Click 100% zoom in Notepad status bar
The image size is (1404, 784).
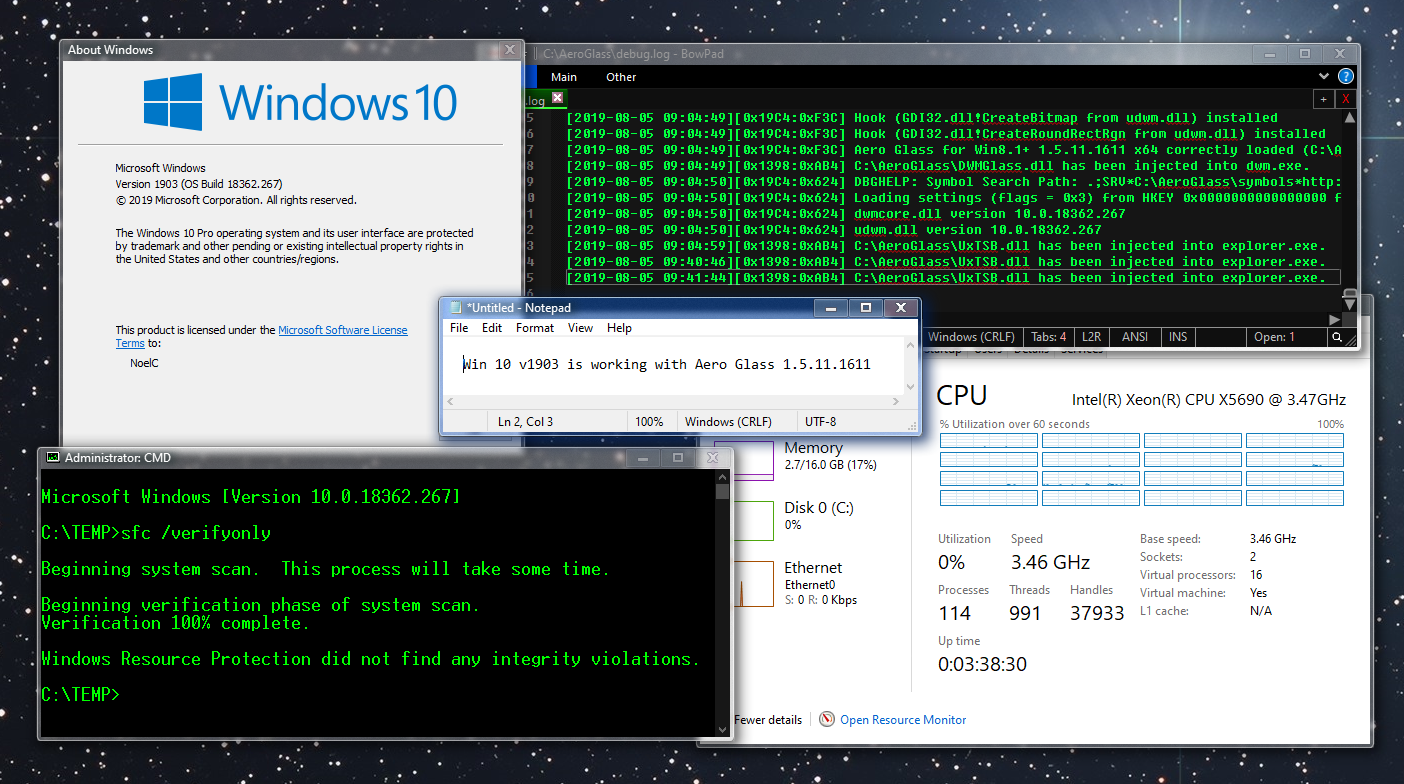[649, 422]
